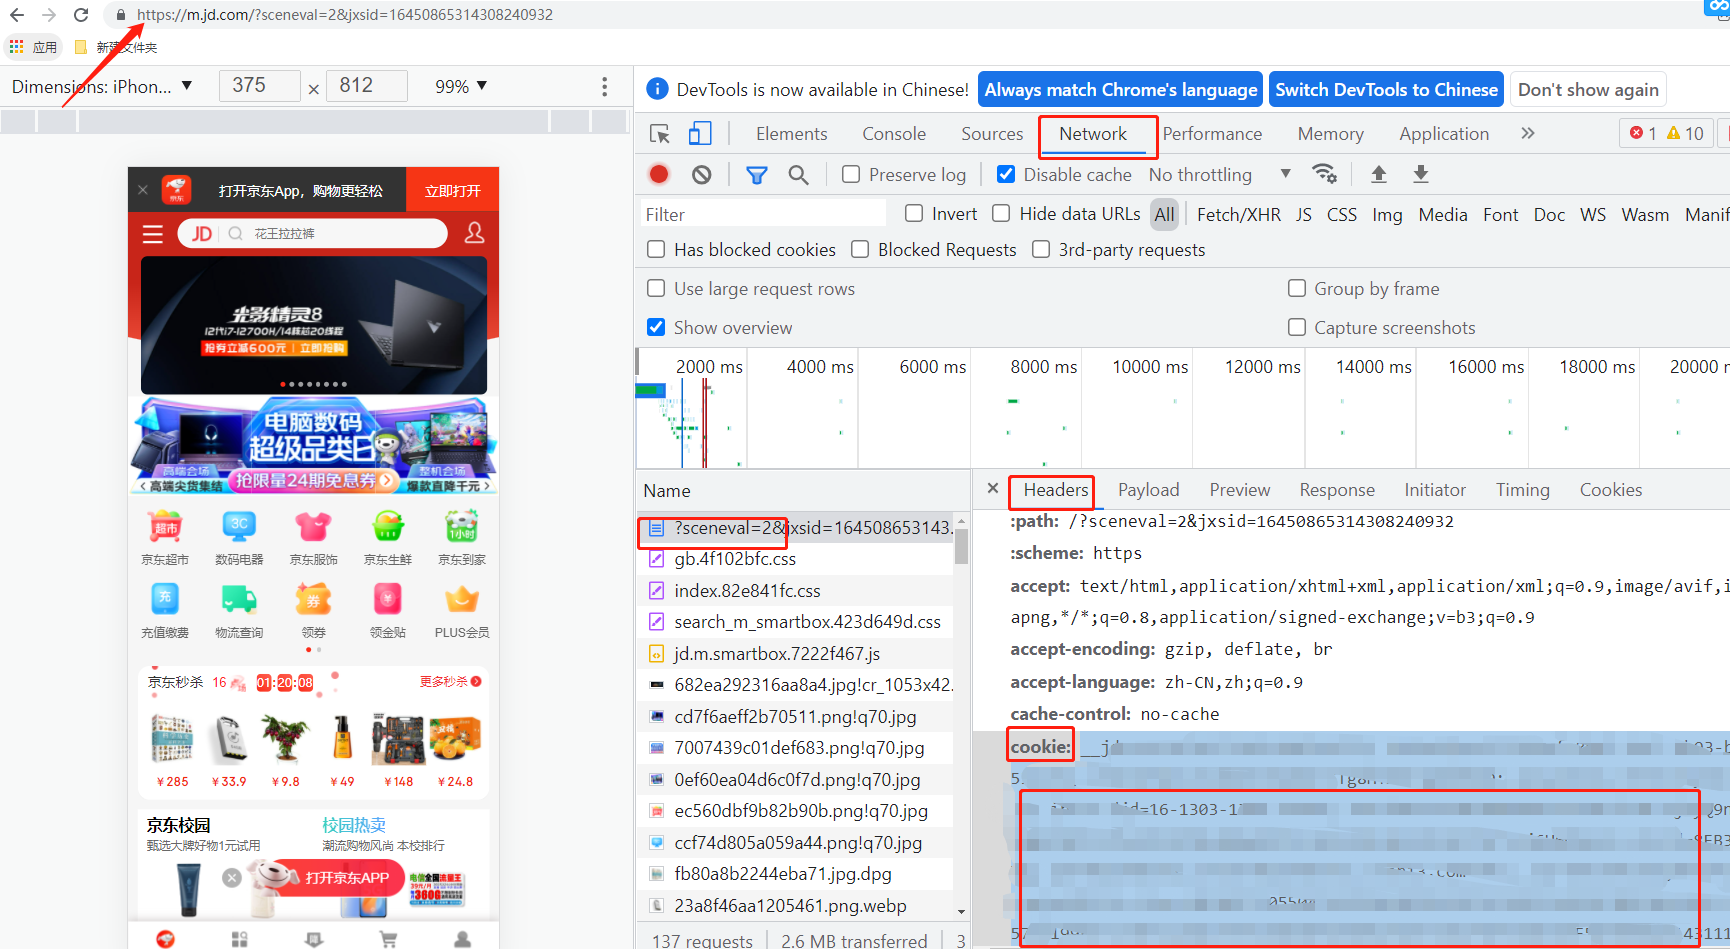Open PLUS会员 category icon
This screenshot has width=1730, height=949.
462,610
